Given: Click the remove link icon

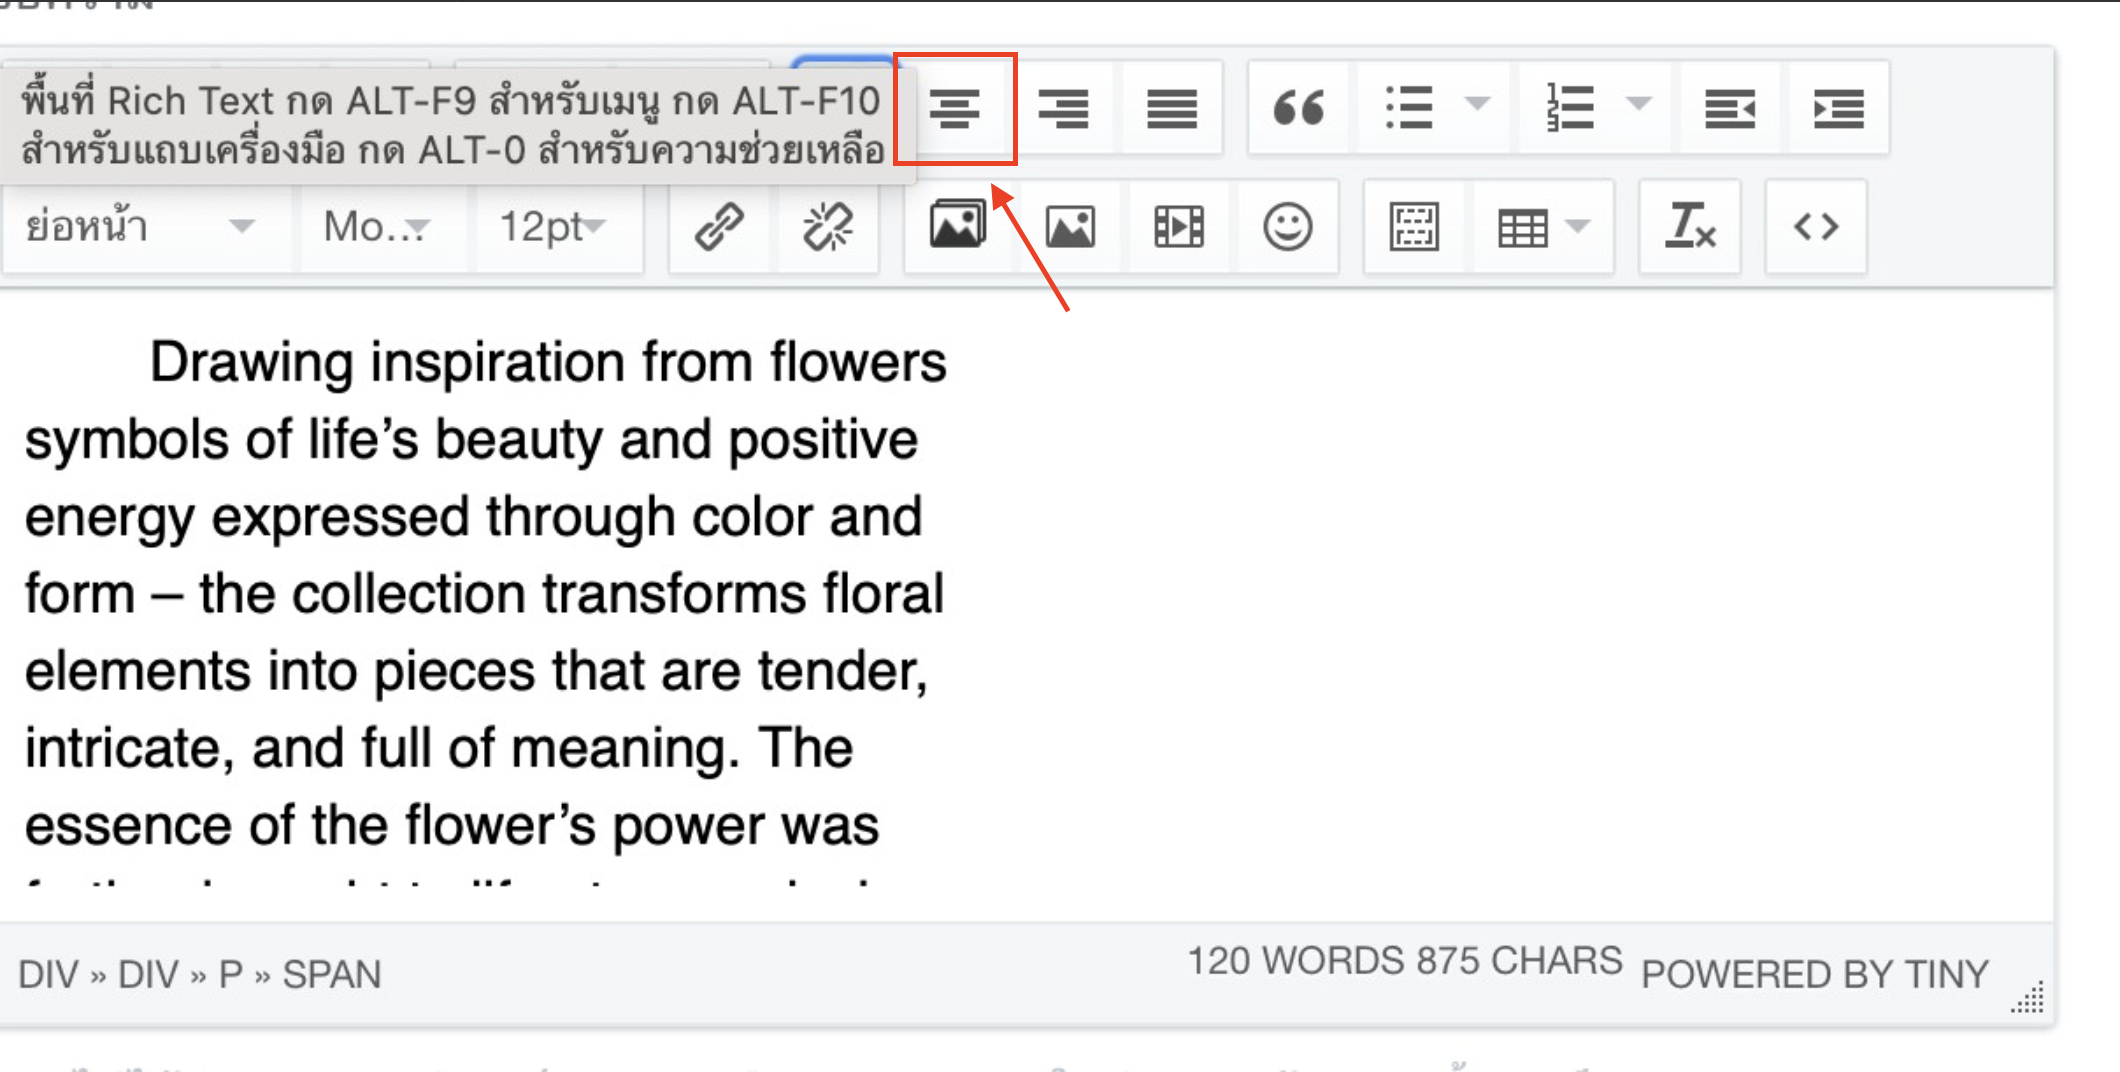Looking at the screenshot, I should [828, 227].
